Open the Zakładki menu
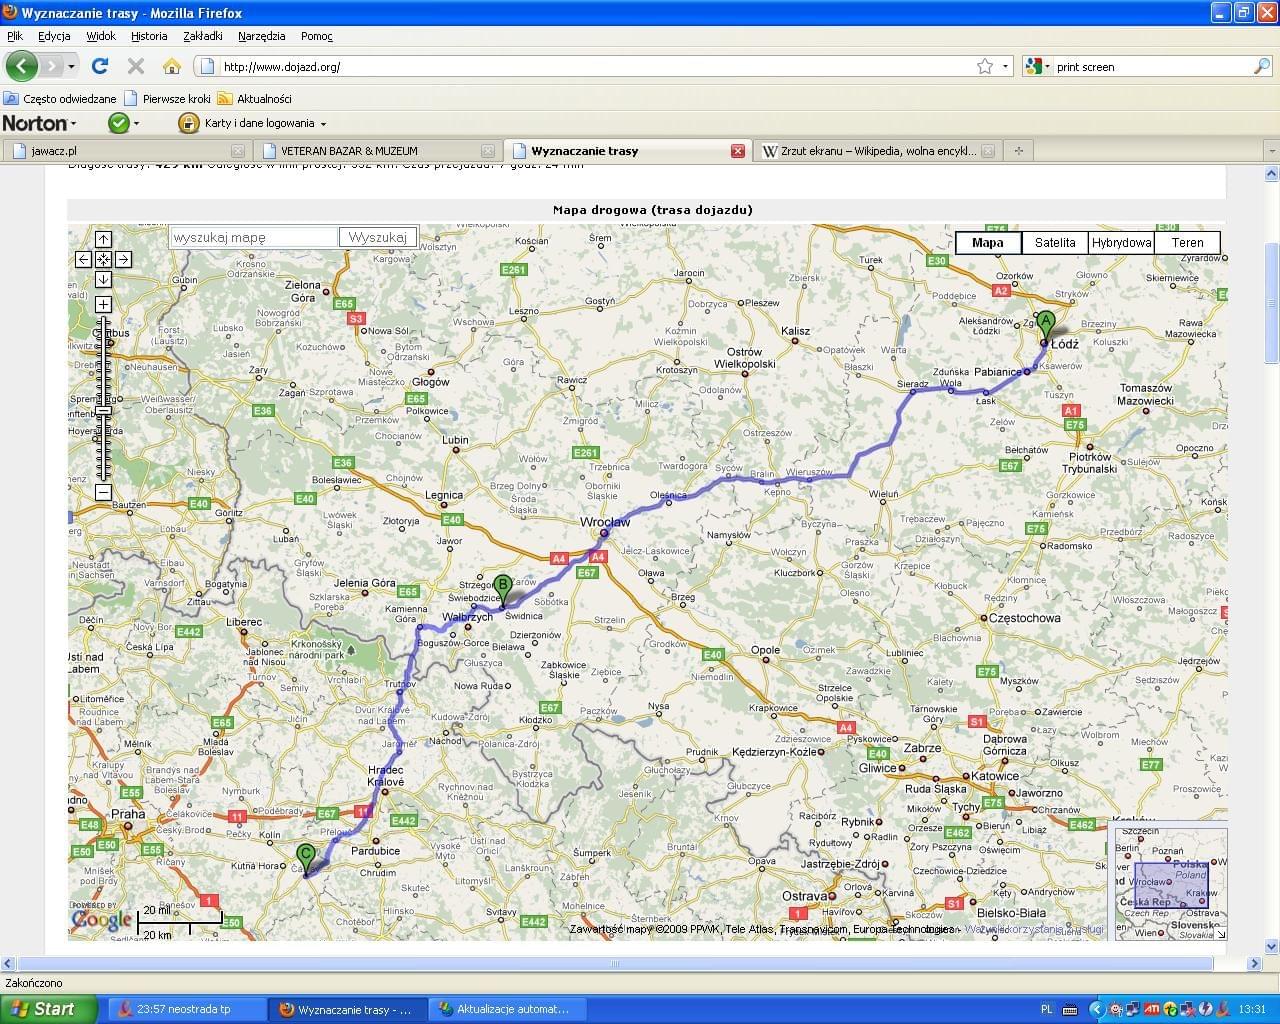Screen dimensions: 1280x1024 tap(203, 36)
